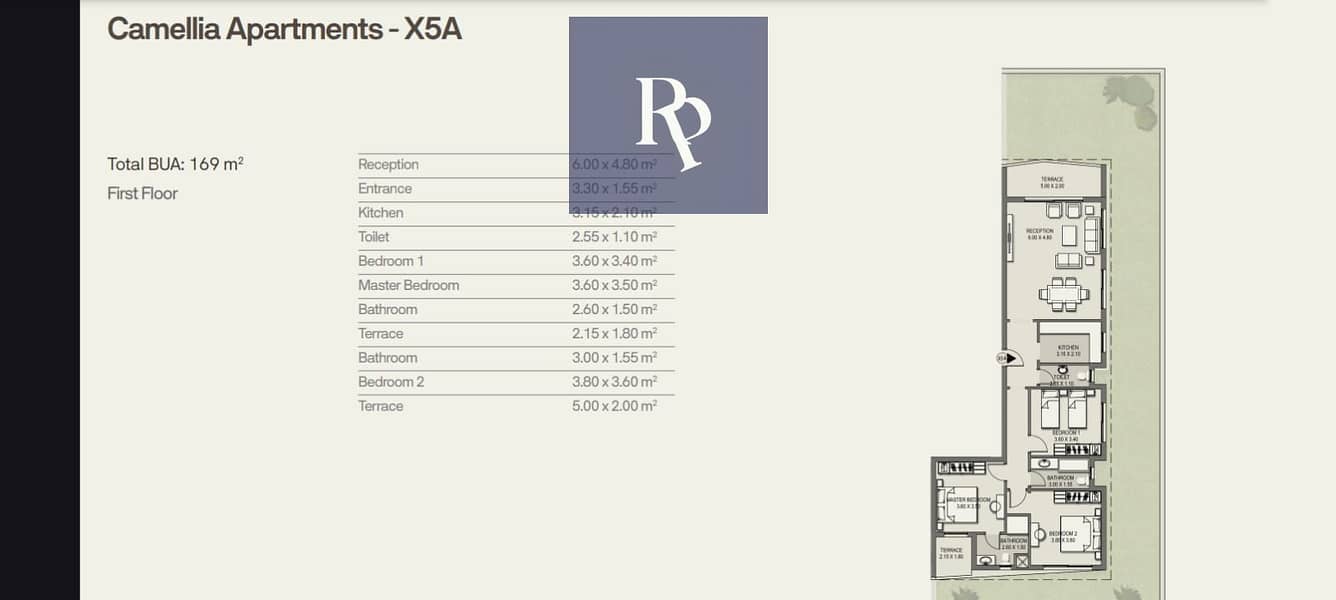This screenshot has width=1336, height=600.
Task: Click the RP logo watermark
Action: pos(668,115)
